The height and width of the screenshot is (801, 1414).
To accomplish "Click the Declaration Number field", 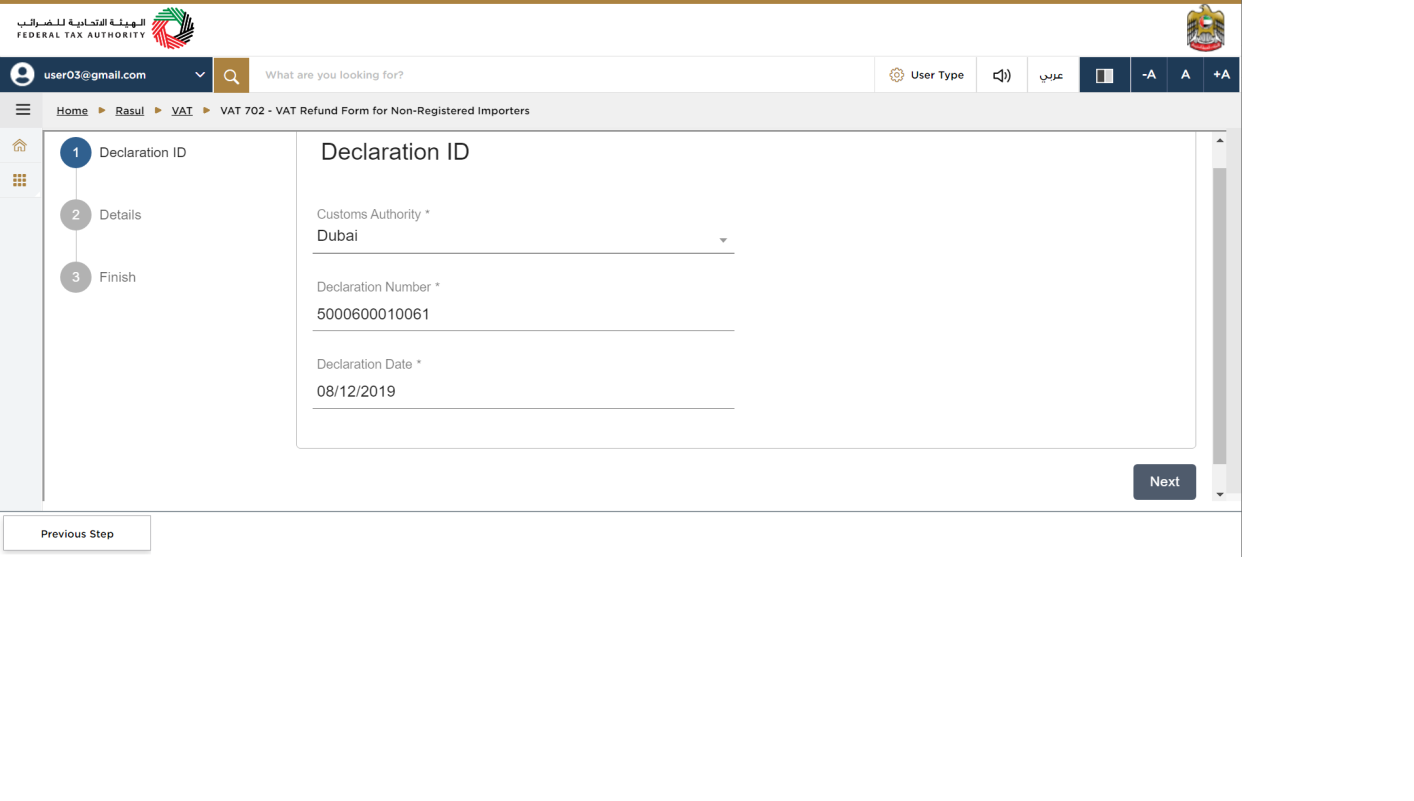I will tap(523, 314).
